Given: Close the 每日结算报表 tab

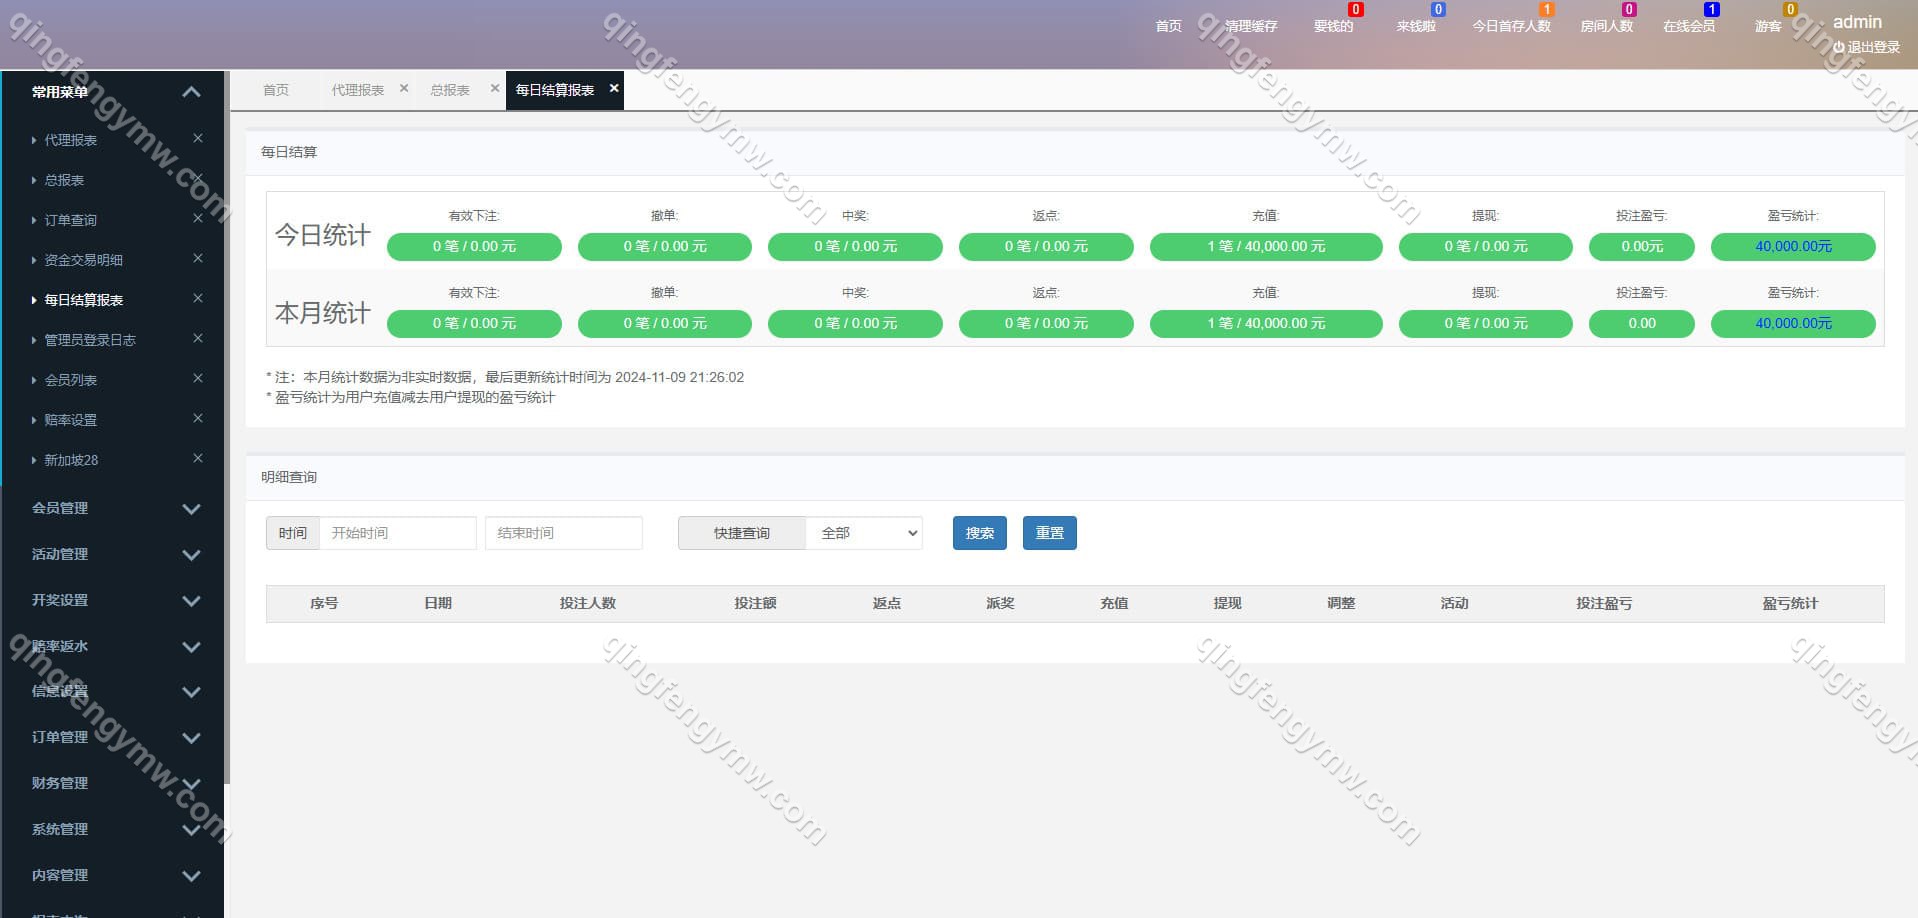Looking at the screenshot, I should pos(614,89).
